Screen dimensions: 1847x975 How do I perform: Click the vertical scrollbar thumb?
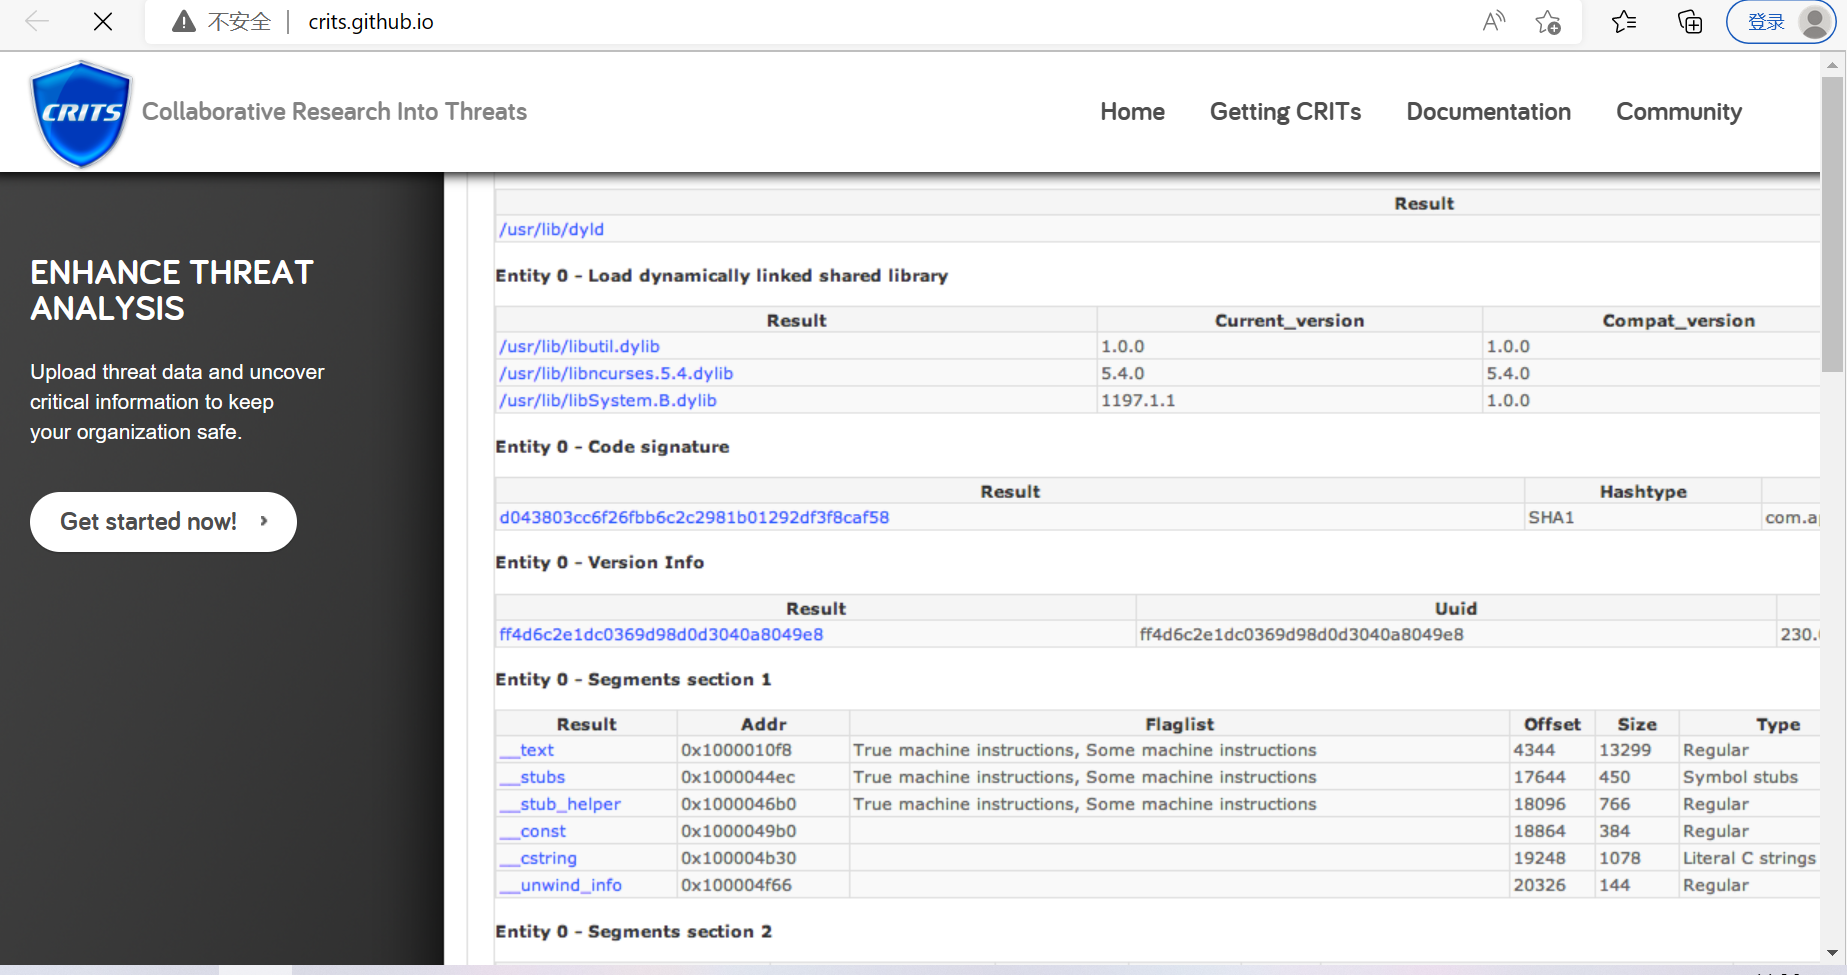(x=1832, y=225)
